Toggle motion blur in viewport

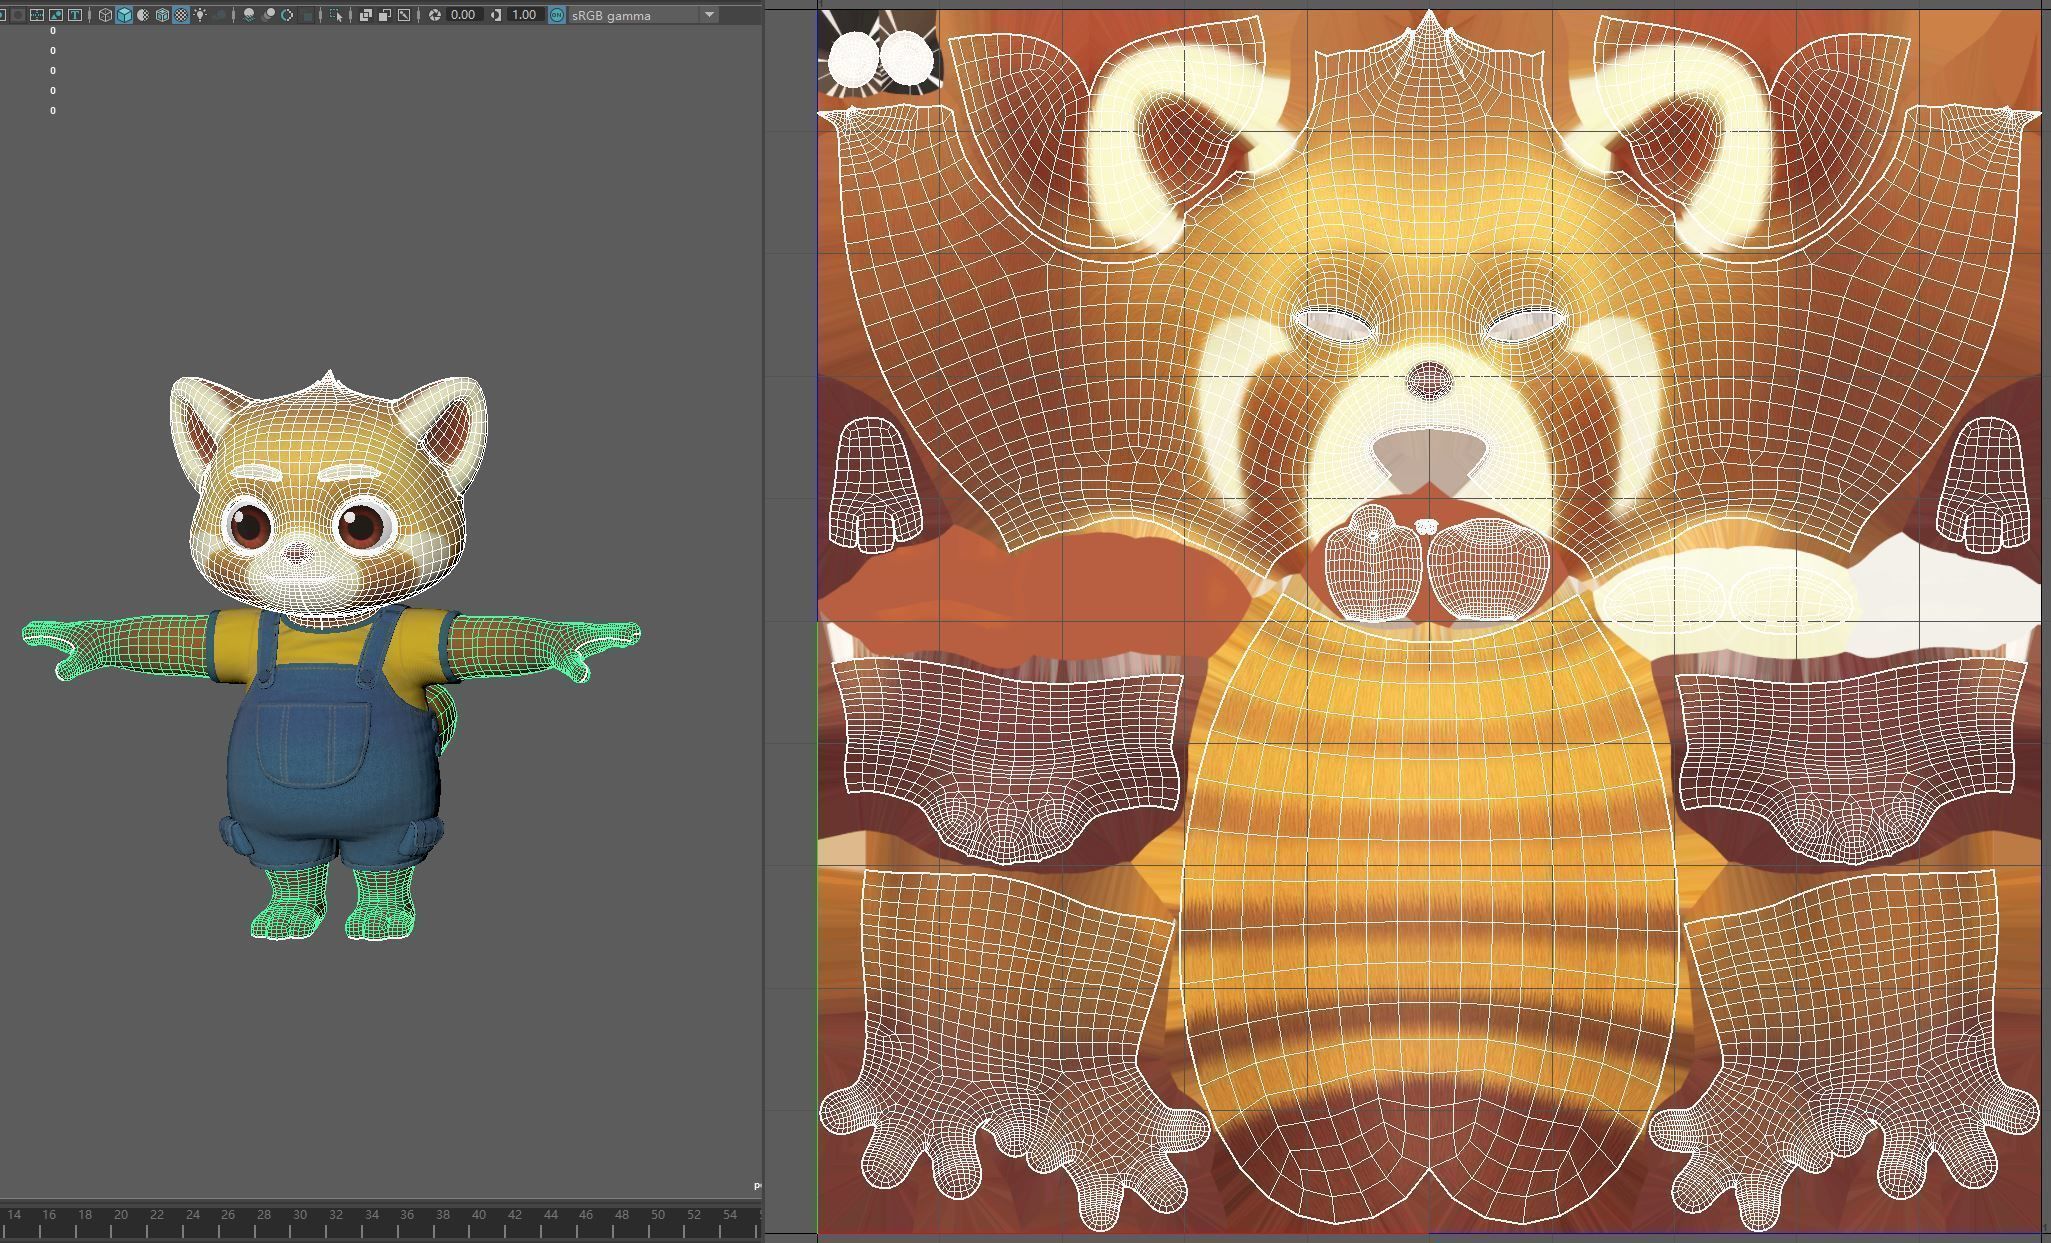tap(268, 15)
